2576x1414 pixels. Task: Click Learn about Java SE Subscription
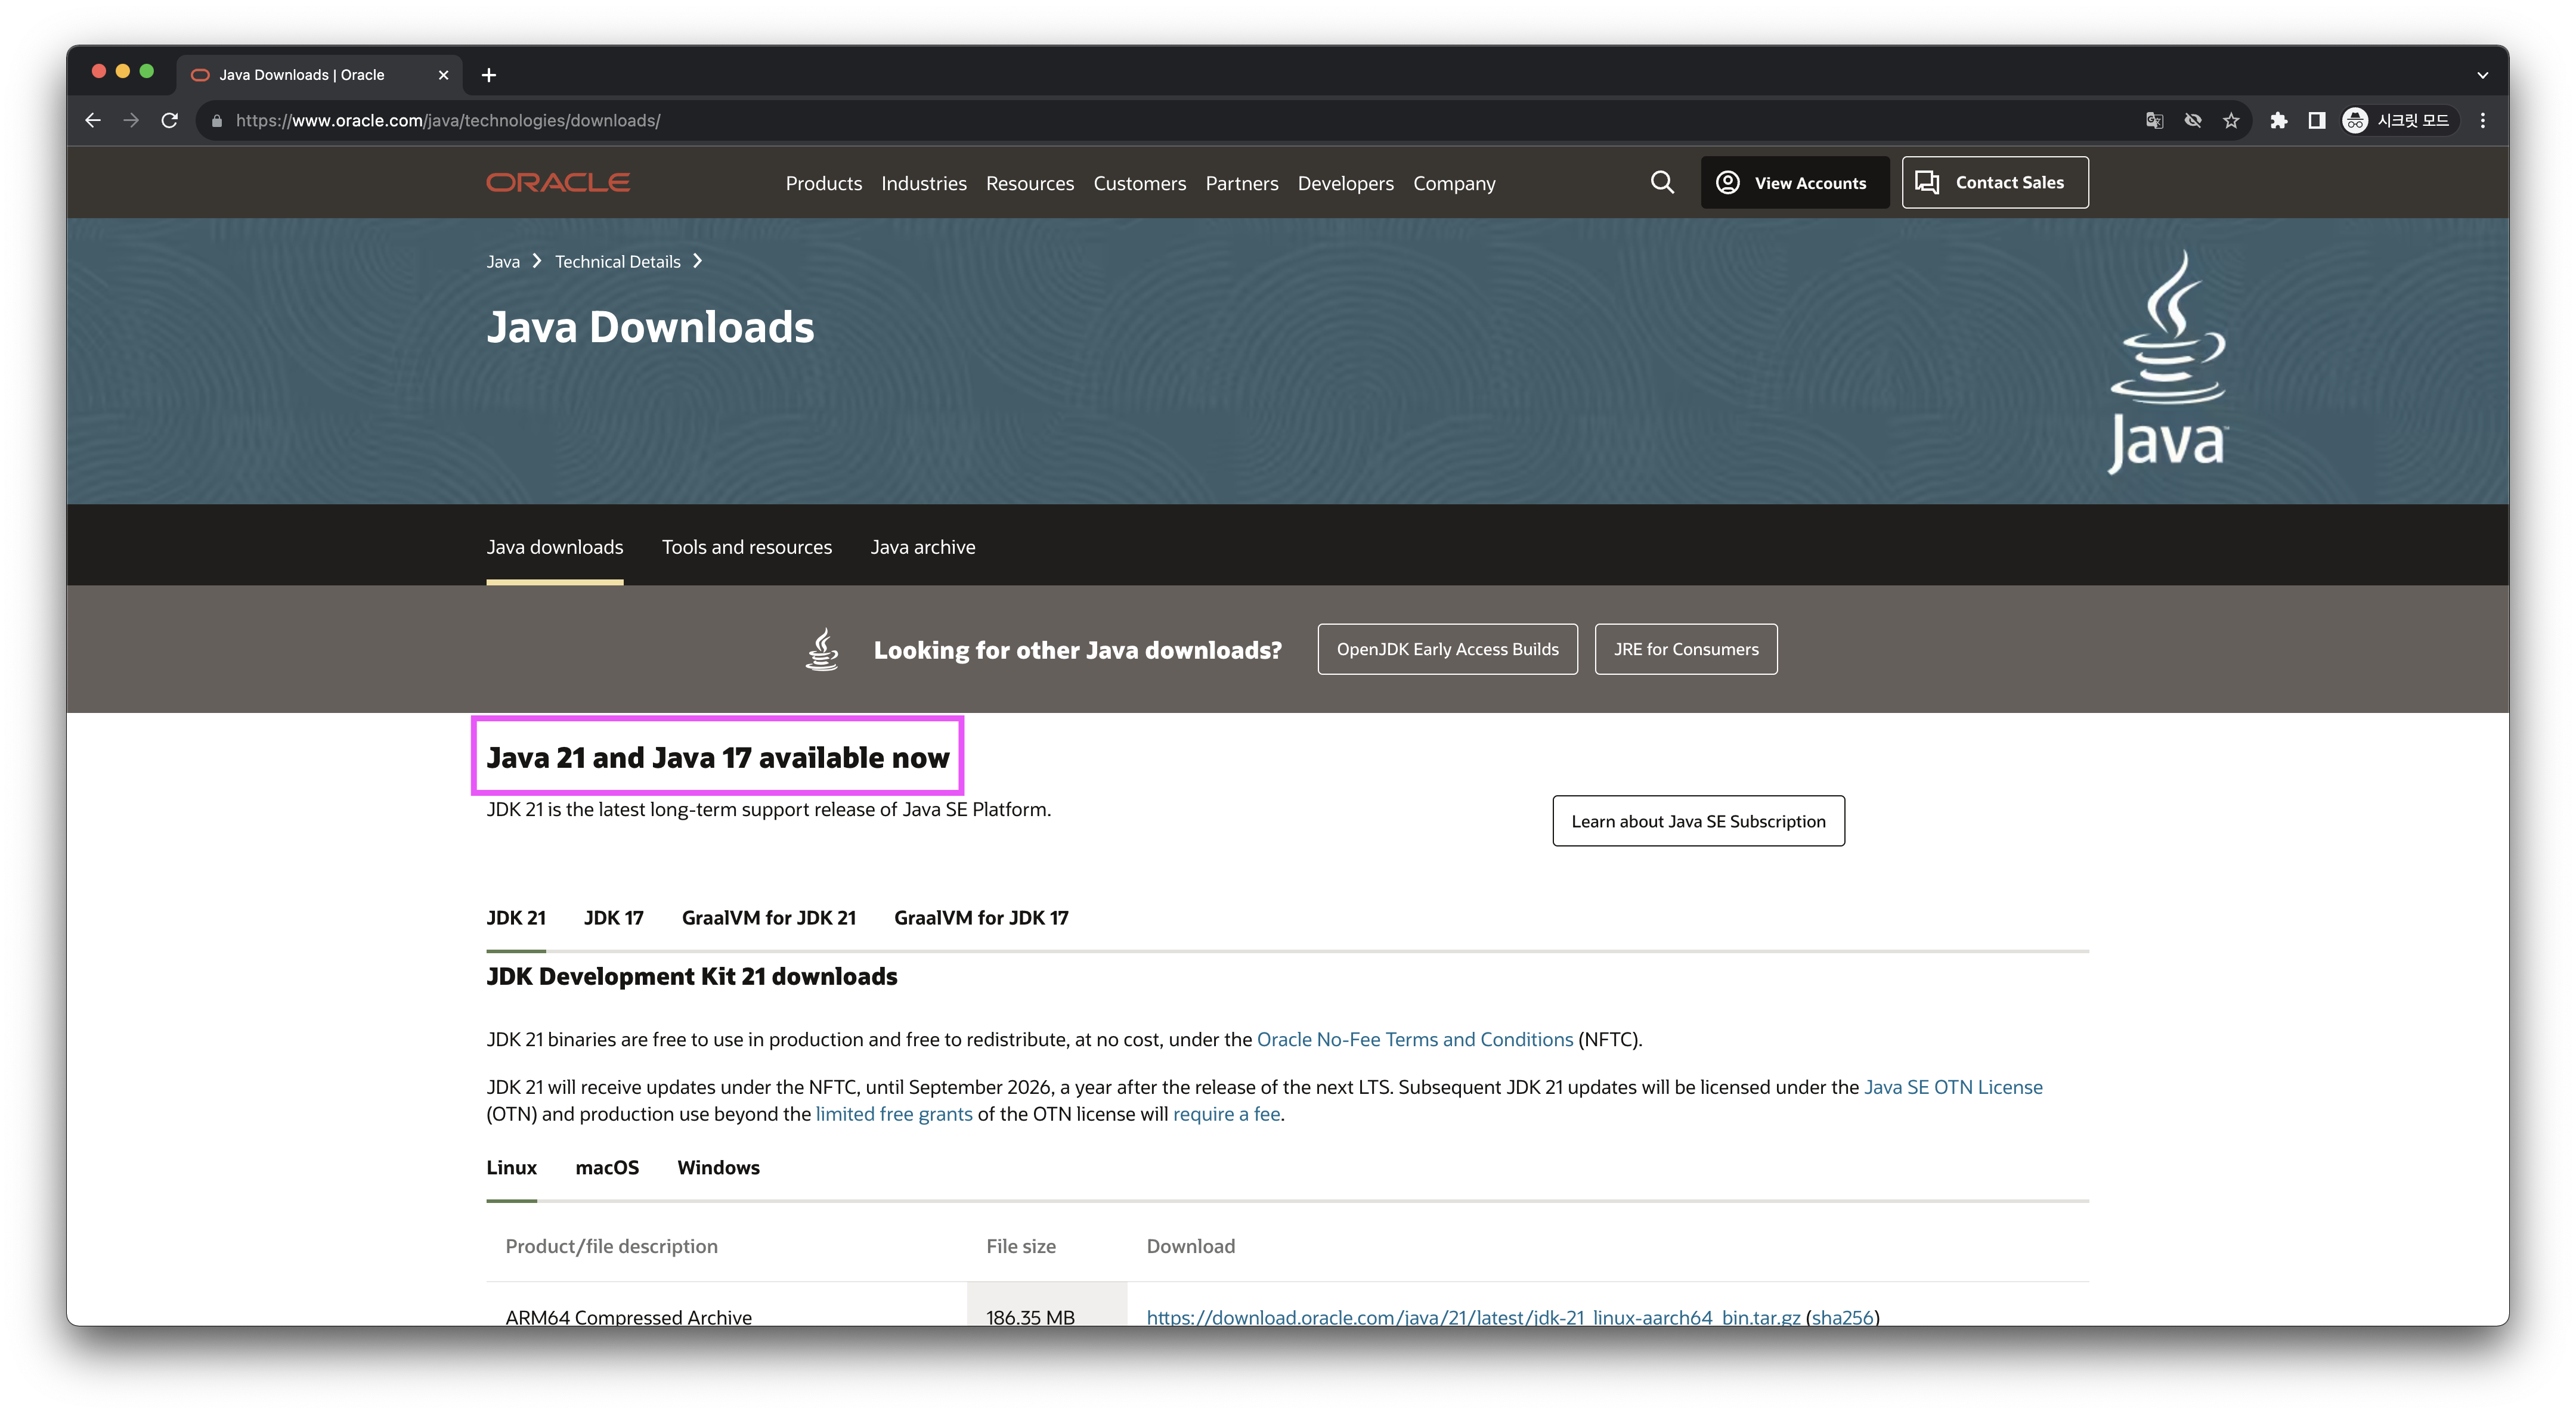(1698, 821)
